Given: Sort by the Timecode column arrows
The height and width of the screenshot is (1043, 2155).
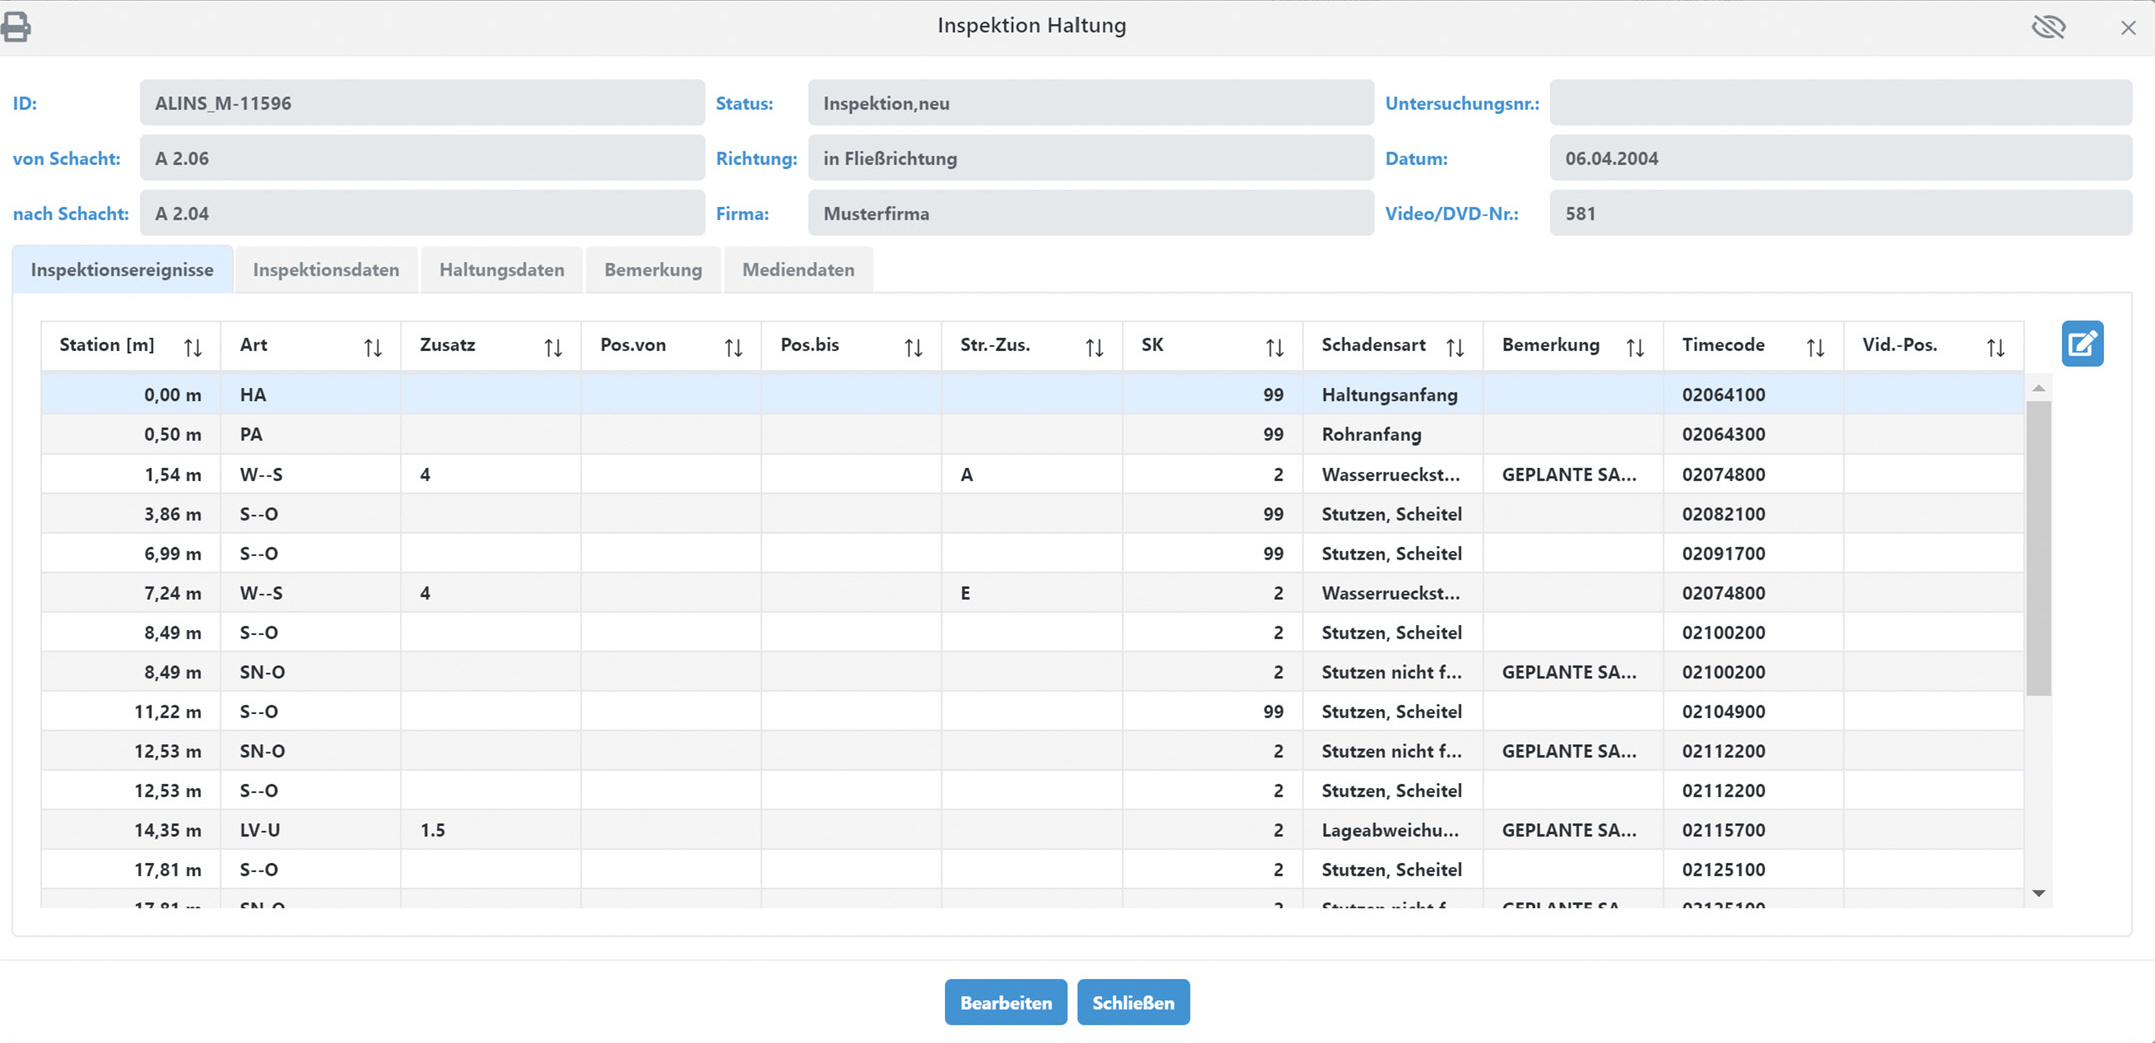Looking at the screenshot, I should [1815, 347].
